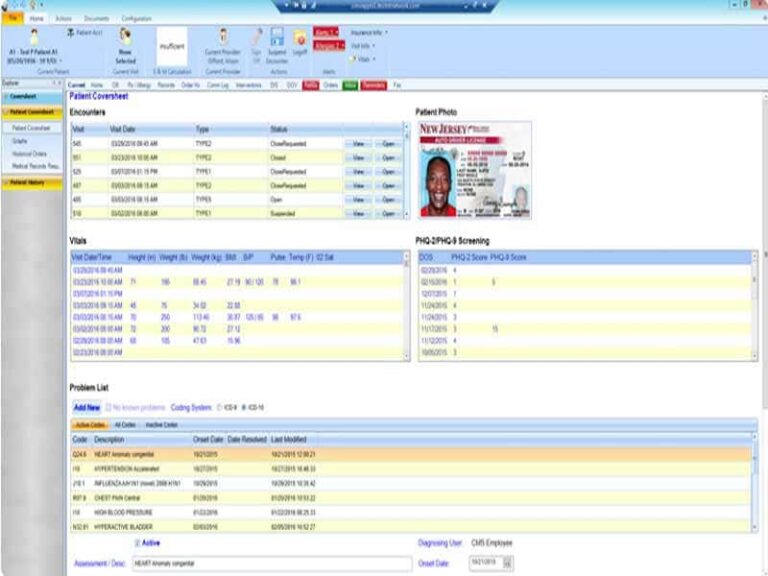Screen dimensions: 768x576
Task: Click the Patient Acct pin icon
Action: pos(71,32)
